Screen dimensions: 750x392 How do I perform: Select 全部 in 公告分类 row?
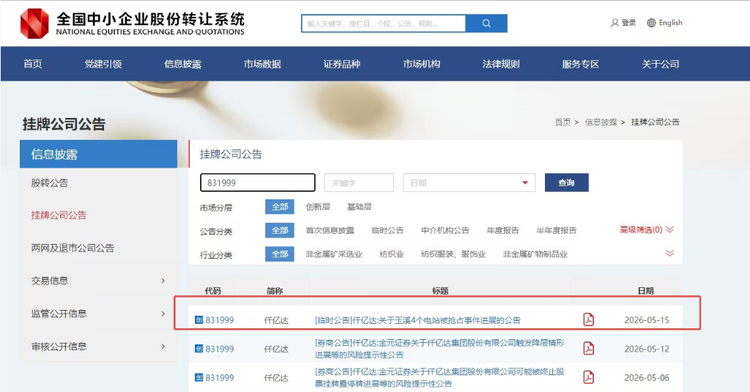click(280, 230)
